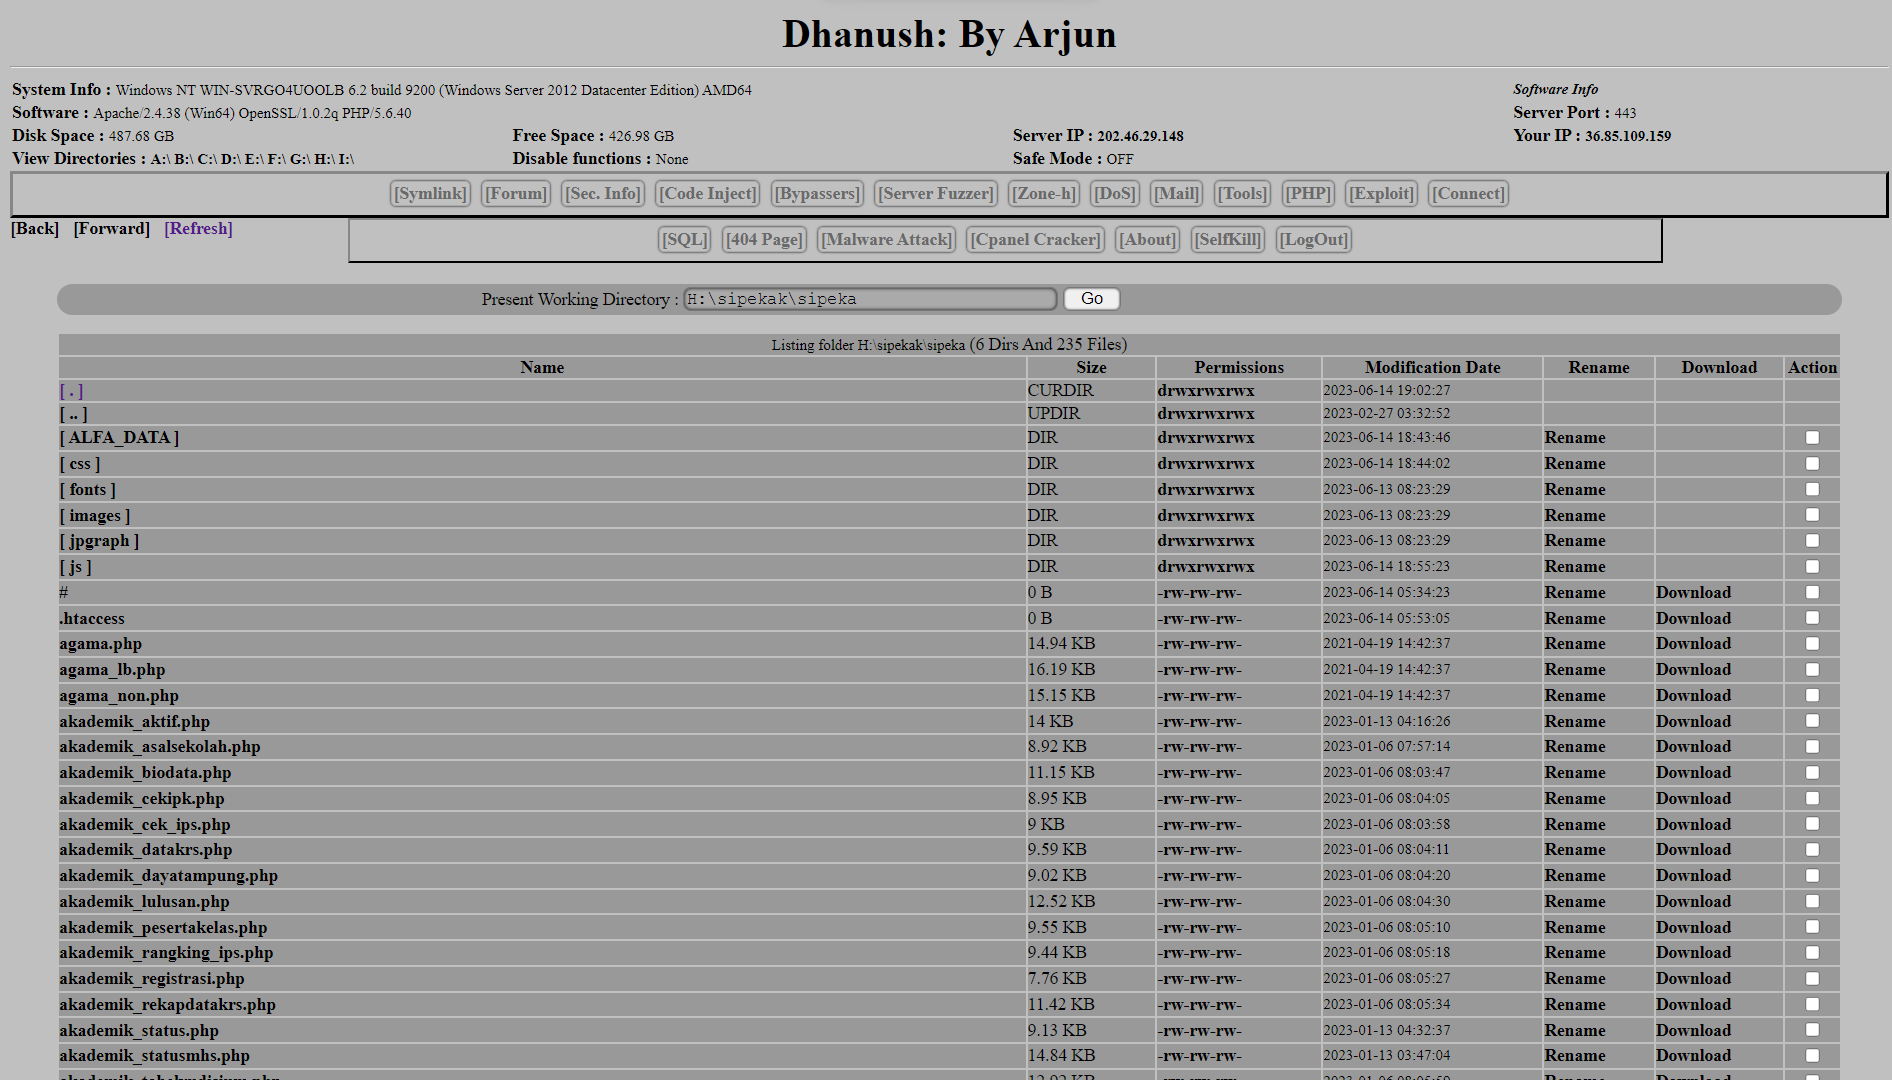Screen dimensions: 1892x1080
Task: Click the Go button
Action: point(1092,299)
